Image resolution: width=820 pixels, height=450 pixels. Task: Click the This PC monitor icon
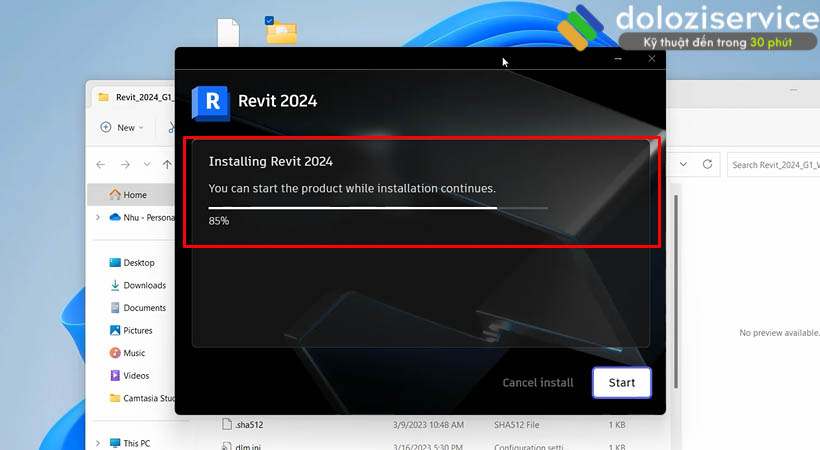(x=115, y=443)
